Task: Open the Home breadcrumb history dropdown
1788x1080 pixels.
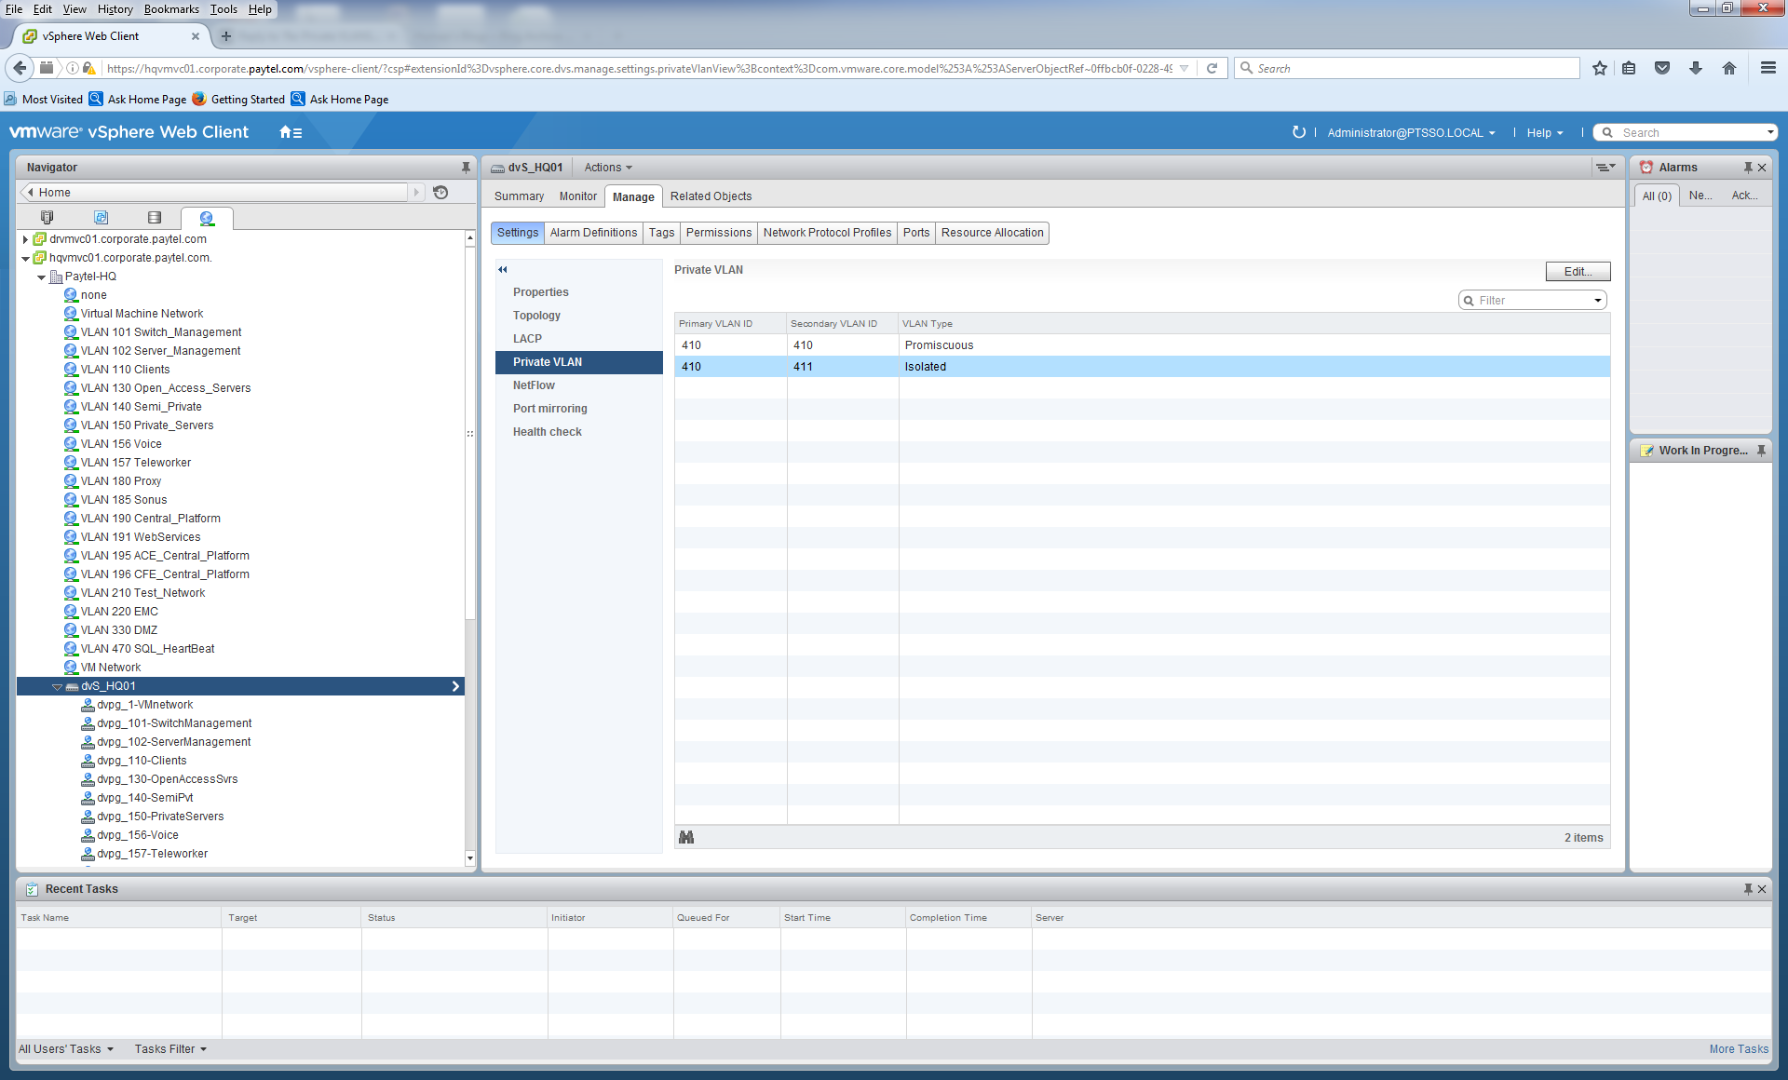Action: pyautogui.click(x=416, y=192)
